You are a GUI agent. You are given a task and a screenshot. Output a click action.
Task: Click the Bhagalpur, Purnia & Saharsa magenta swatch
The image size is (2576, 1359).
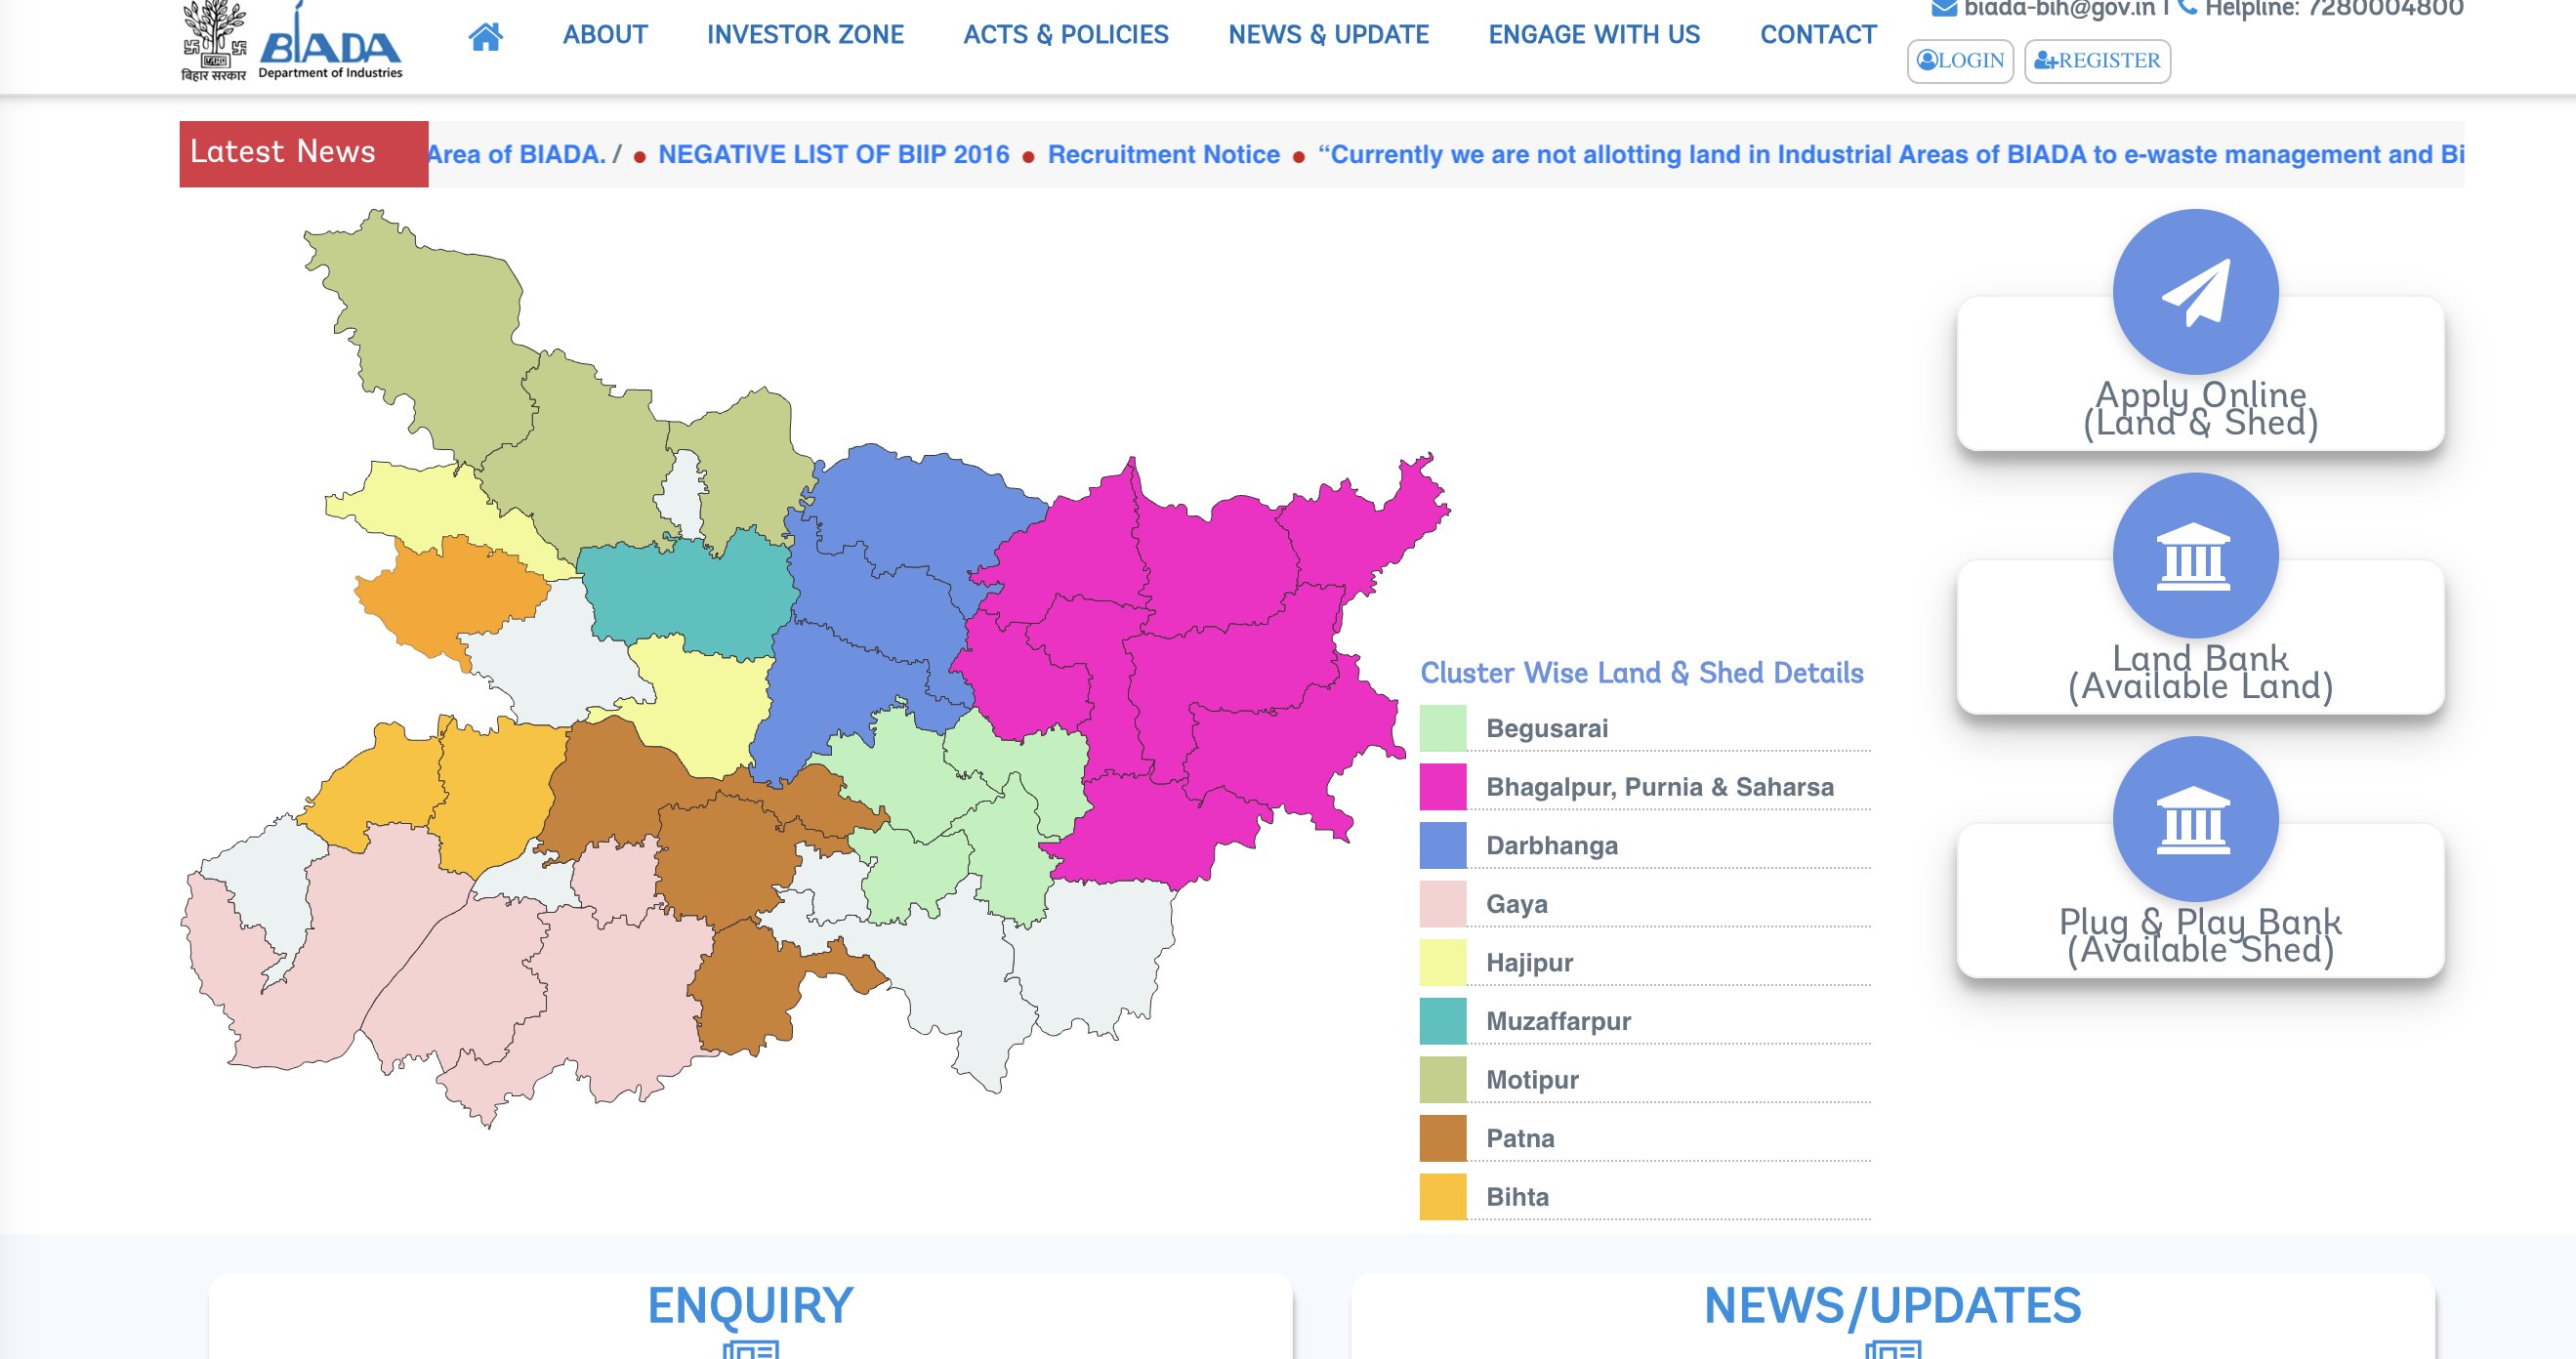1443,787
